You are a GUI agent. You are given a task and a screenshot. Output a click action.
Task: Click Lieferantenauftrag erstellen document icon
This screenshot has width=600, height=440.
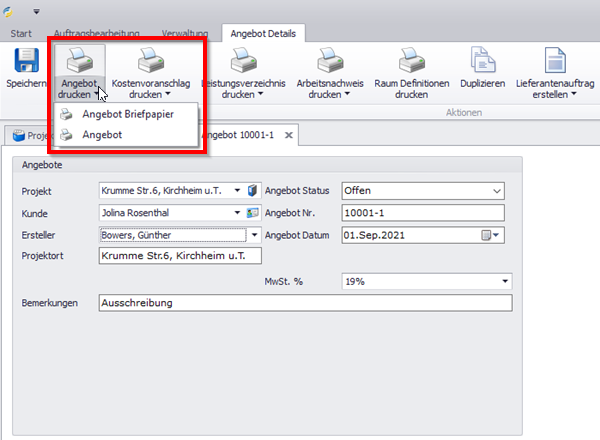[555, 60]
